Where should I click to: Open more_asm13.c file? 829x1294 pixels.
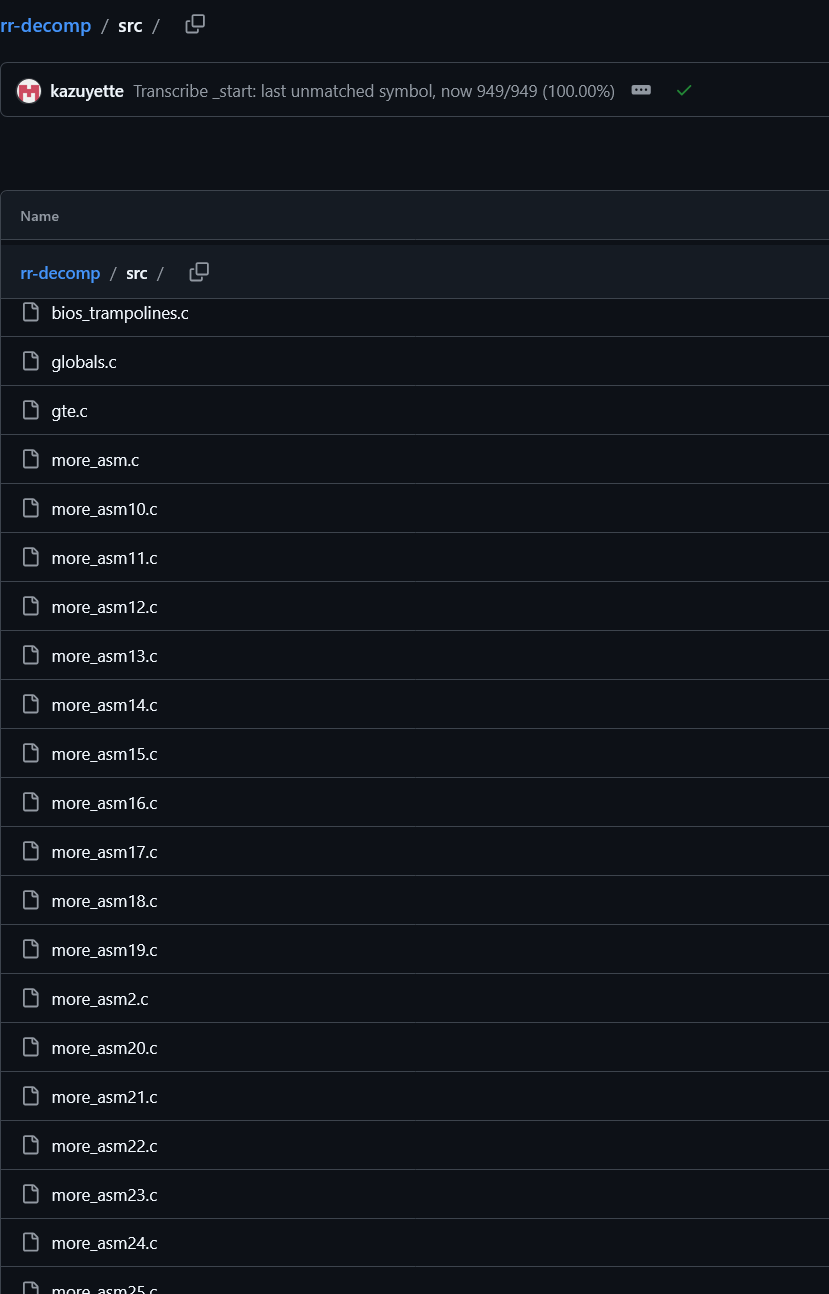click(x=104, y=656)
